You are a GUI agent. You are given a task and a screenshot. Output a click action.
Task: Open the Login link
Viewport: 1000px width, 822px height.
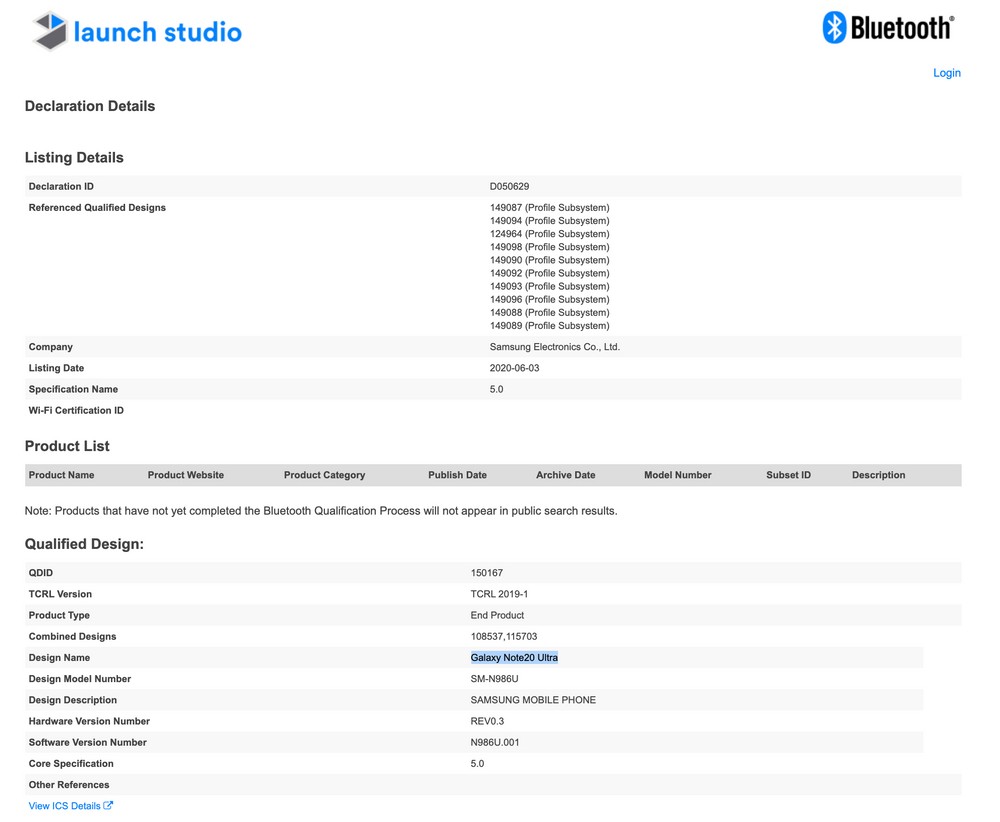[x=946, y=73]
